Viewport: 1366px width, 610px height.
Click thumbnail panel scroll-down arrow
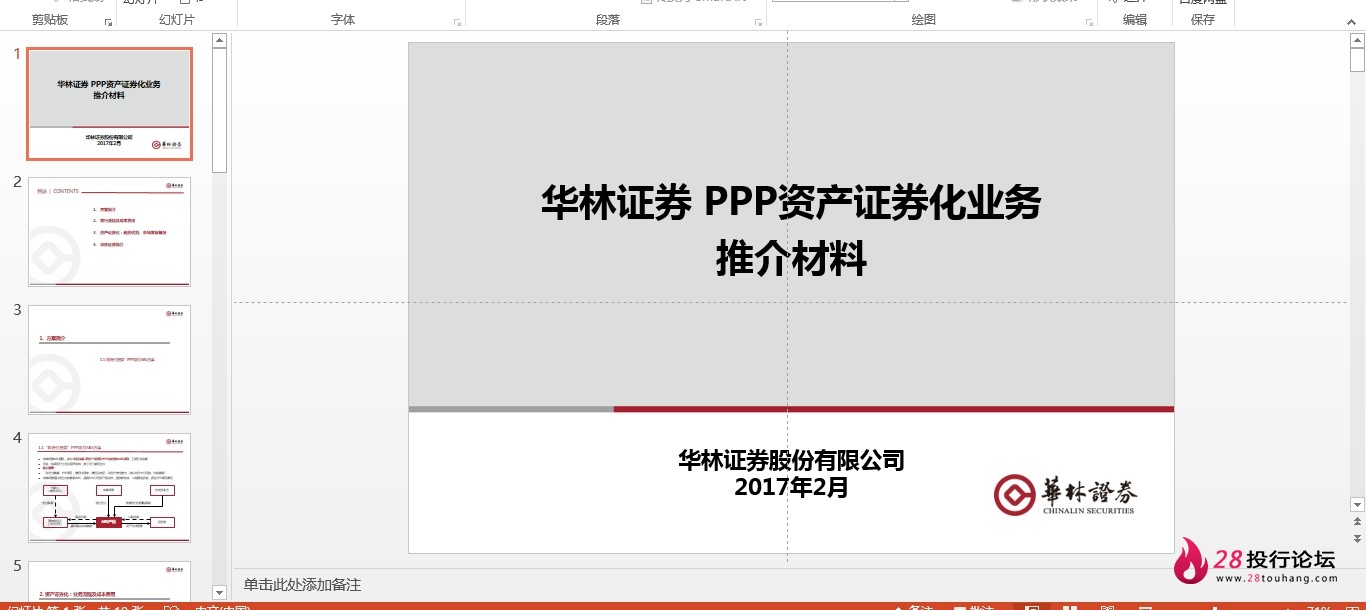[220, 593]
